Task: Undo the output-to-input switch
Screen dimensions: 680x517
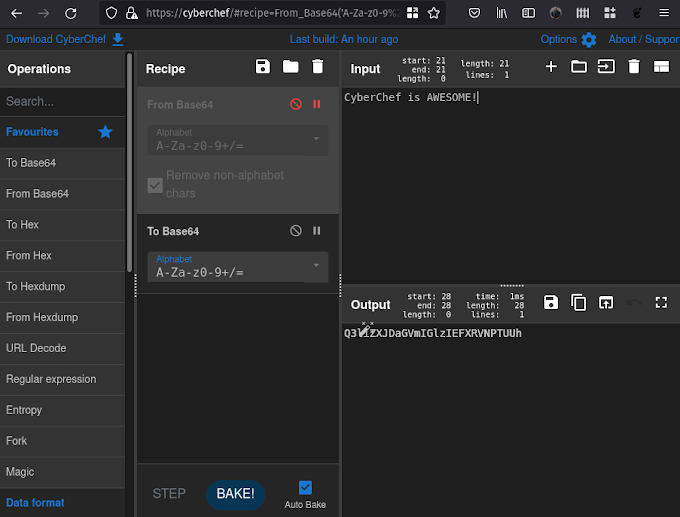Action: pyautogui.click(x=634, y=302)
